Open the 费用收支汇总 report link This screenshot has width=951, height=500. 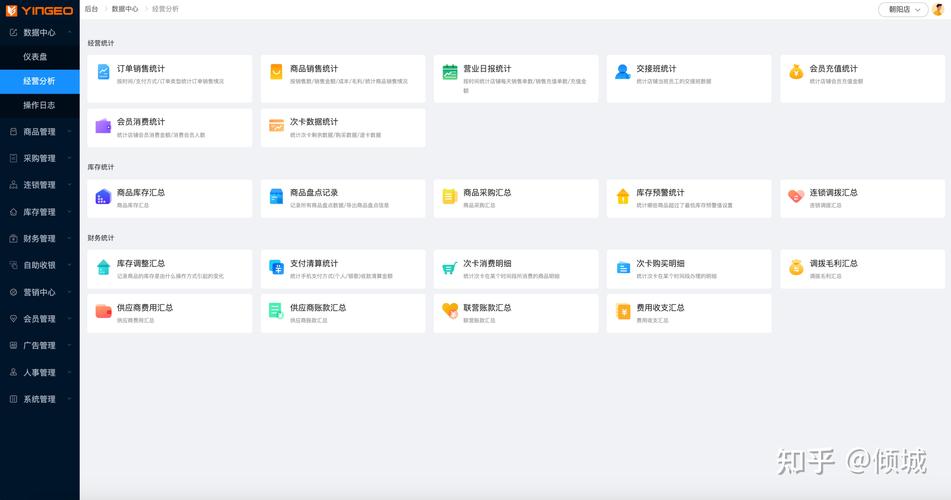click(660, 308)
